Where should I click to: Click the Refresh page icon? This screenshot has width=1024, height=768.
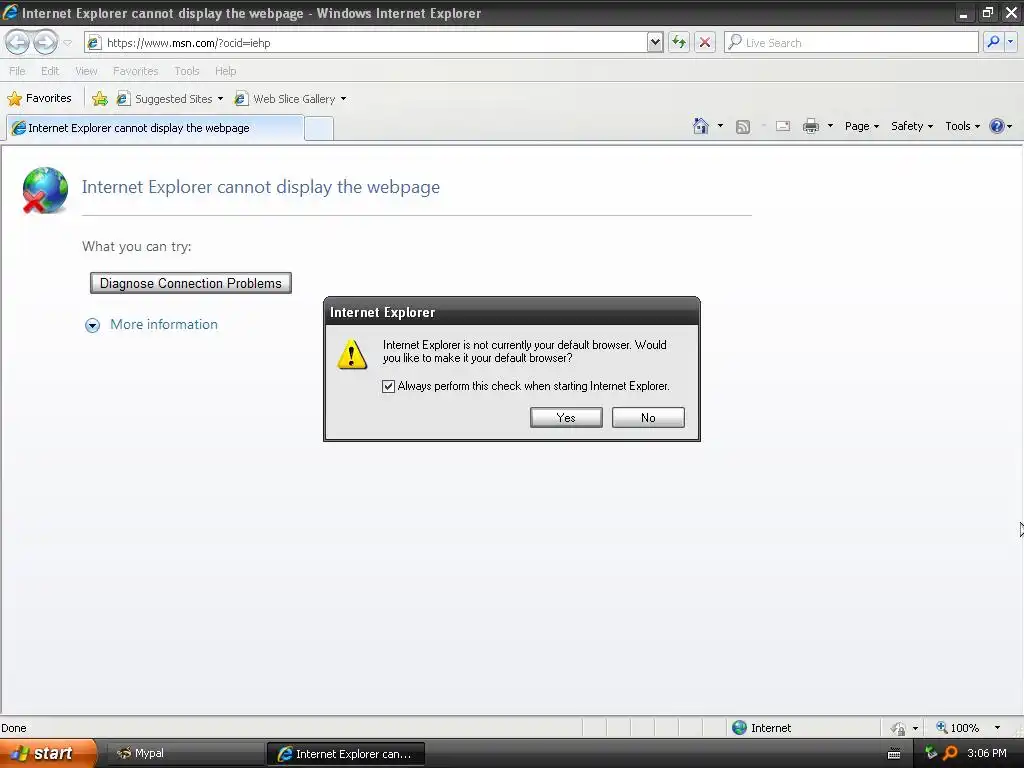679,42
